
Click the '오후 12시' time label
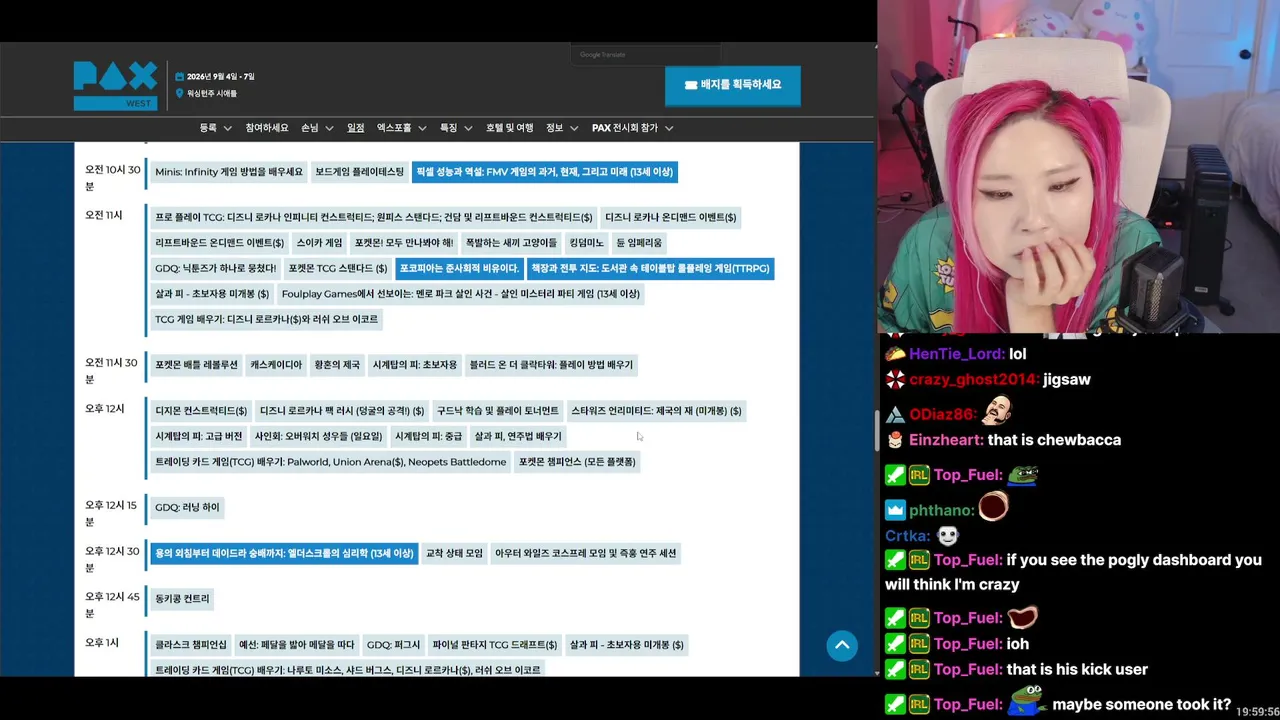coord(105,409)
